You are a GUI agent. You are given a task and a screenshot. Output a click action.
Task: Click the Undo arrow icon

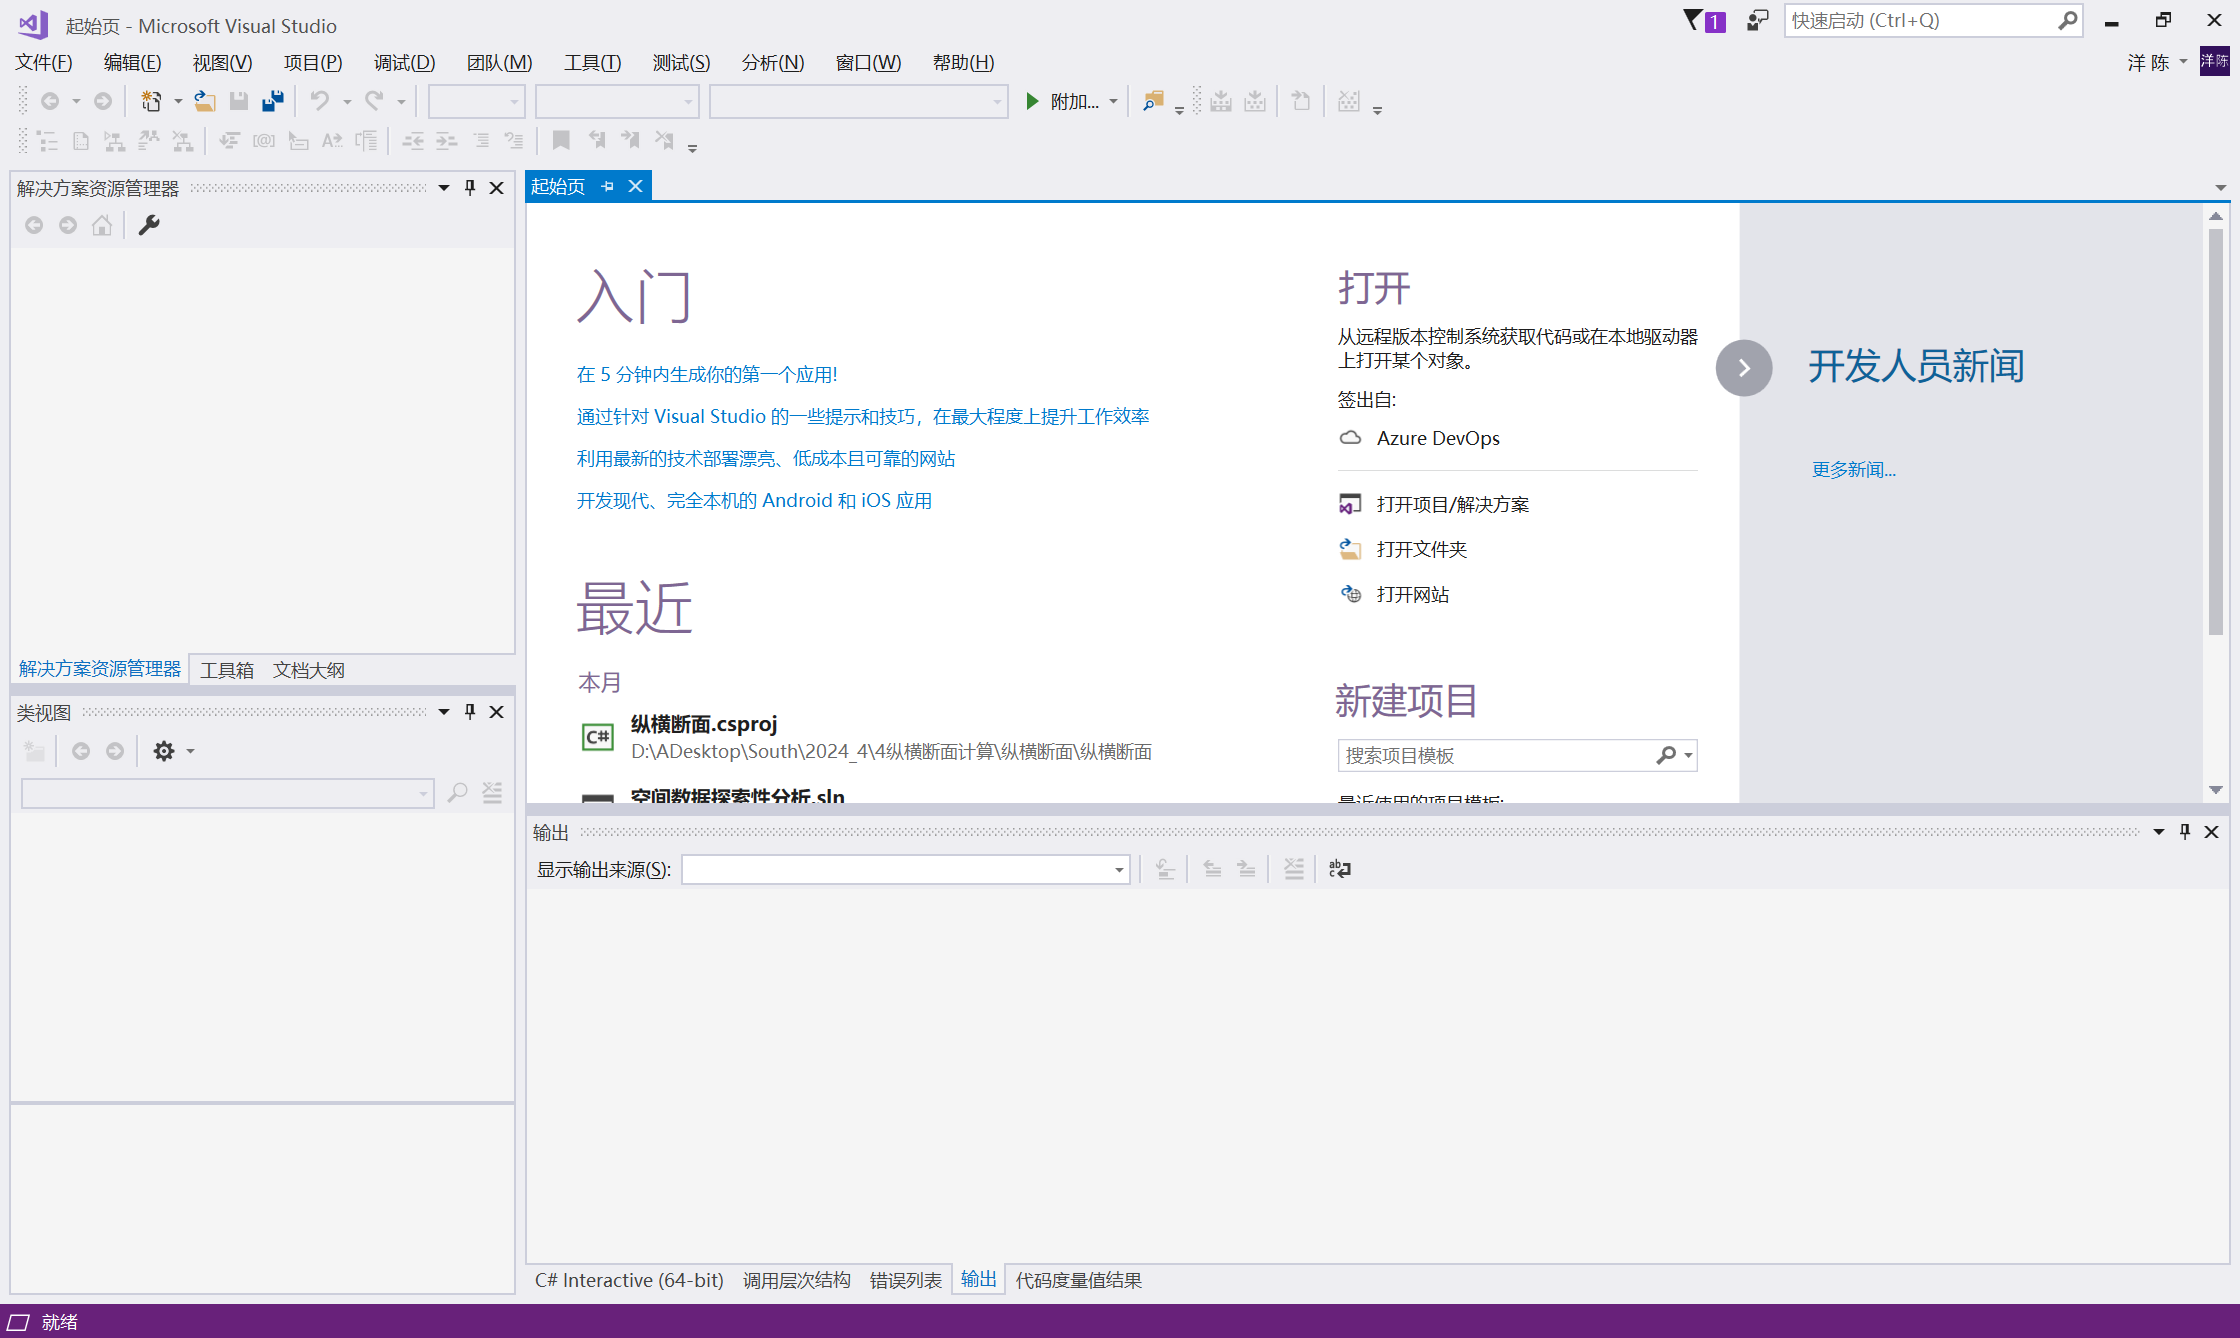(x=318, y=100)
